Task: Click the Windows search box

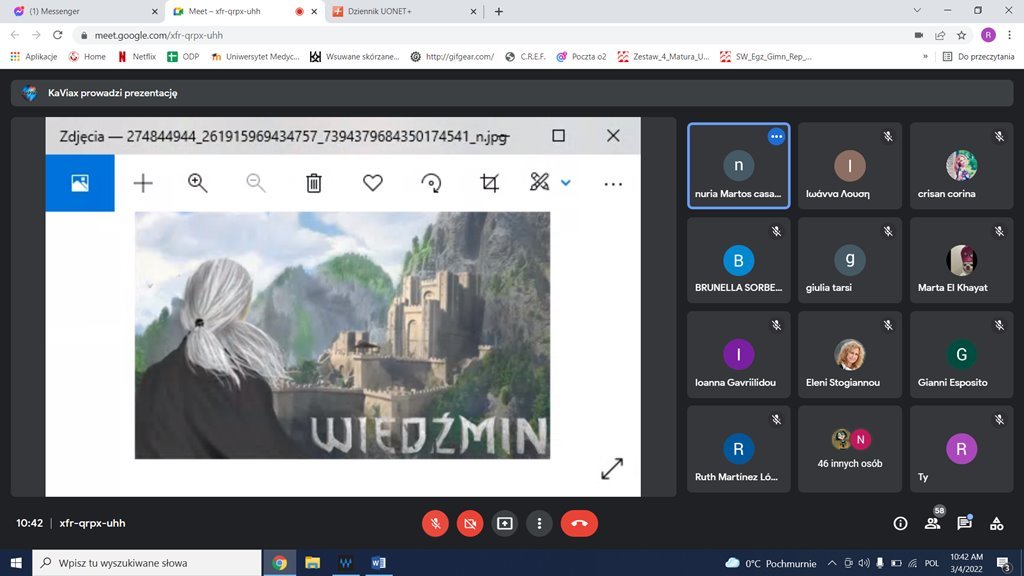Action: (x=147, y=562)
